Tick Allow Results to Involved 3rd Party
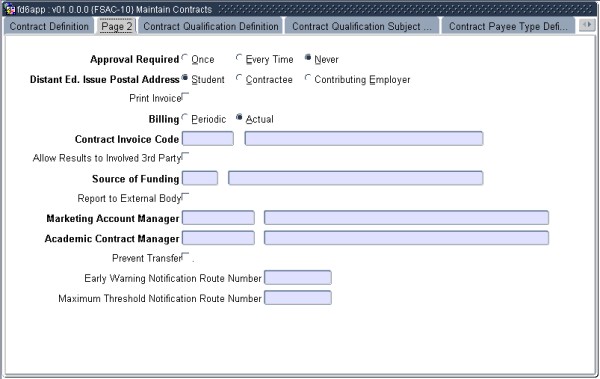Image resolution: width=600 pixels, height=379 pixels. coord(185,156)
